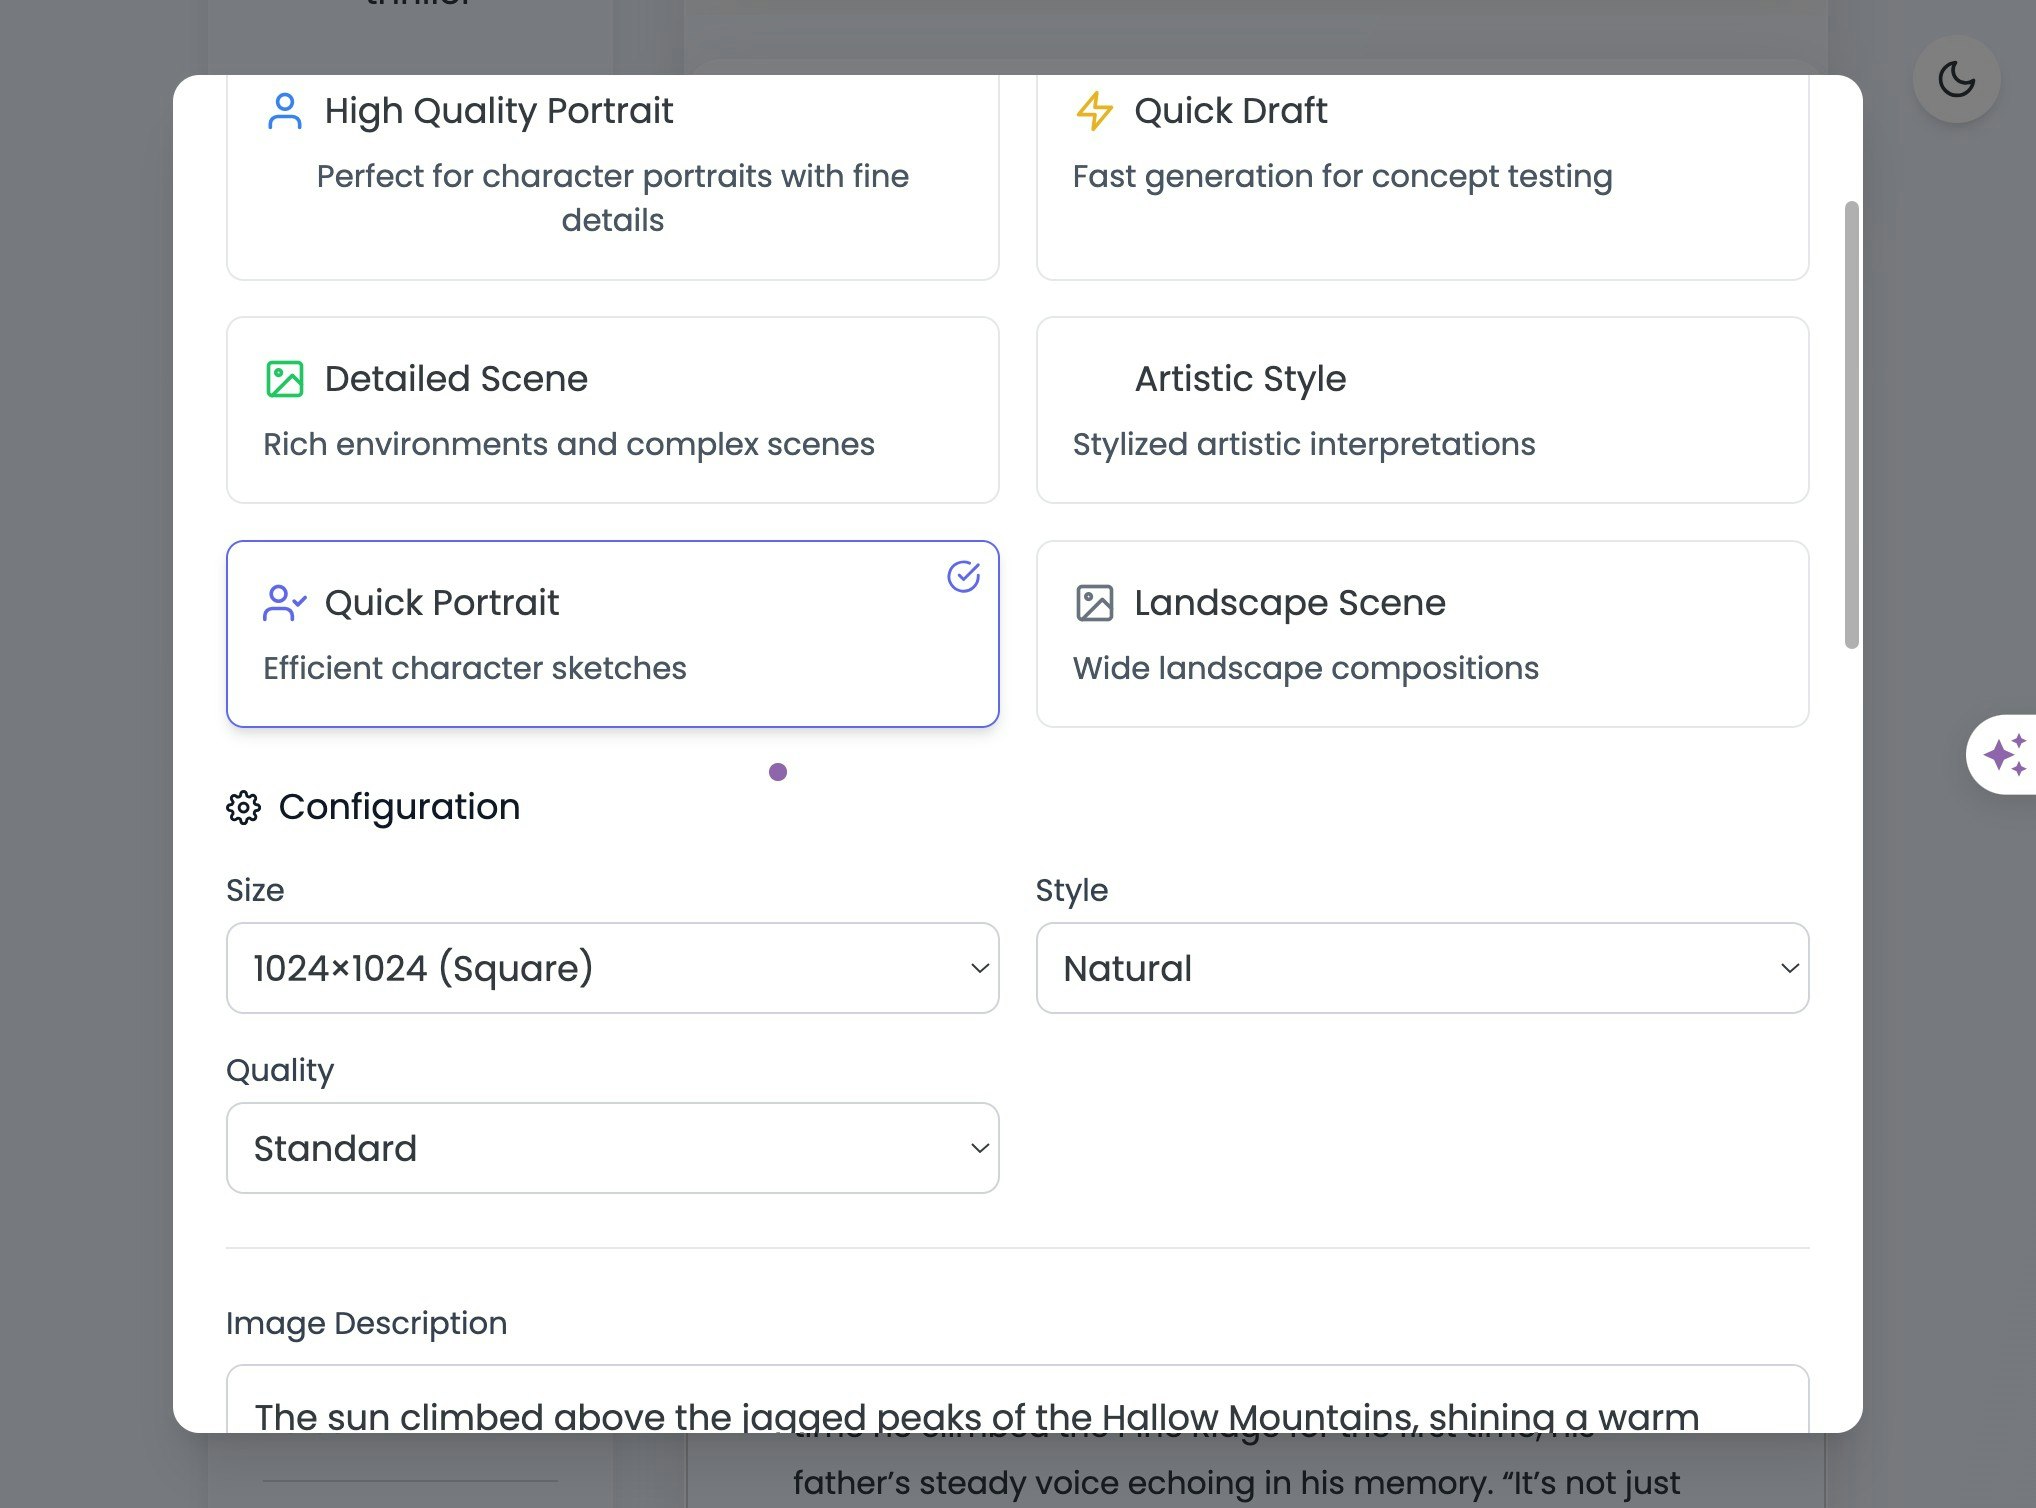Open the Style dropdown set to Natural
This screenshot has width=2036, height=1508.
coord(1422,968)
